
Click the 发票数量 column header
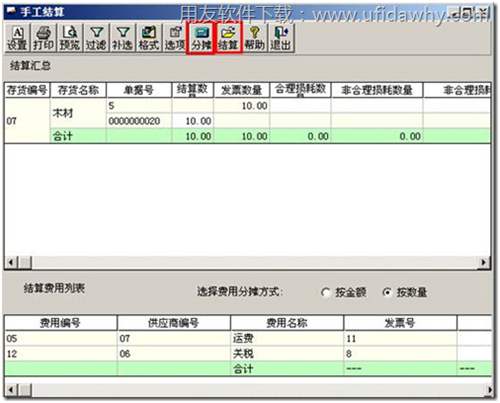(242, 90)
